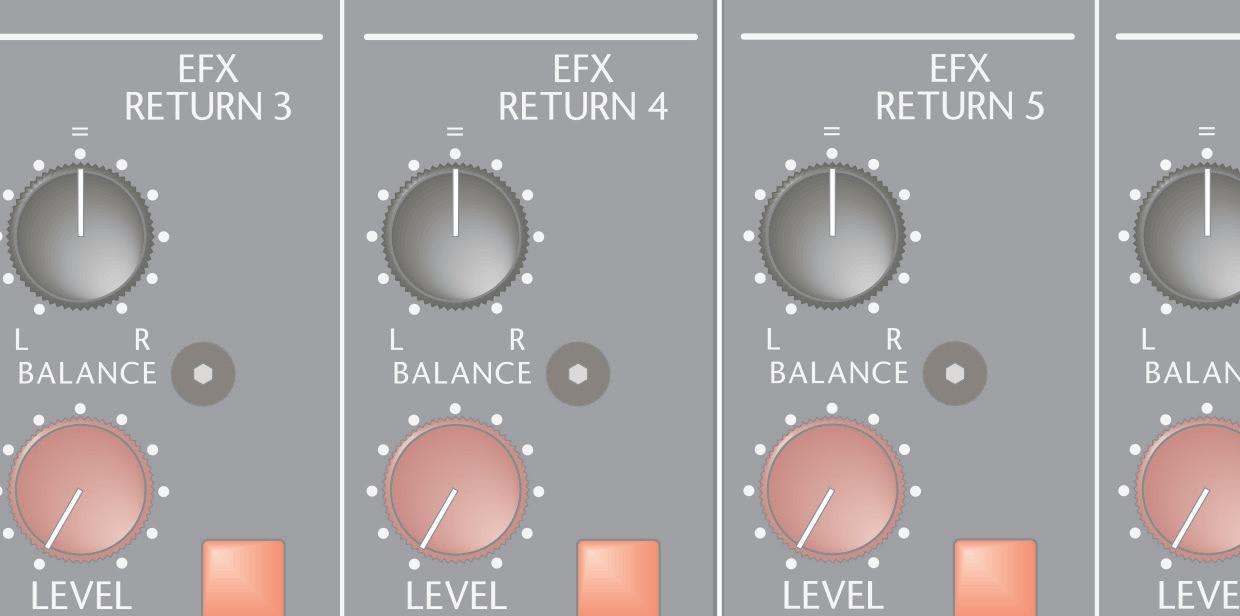Screen dimensions: 1240x616
Task: Click the hex screw beside Return 4 BALANCE
Action: click(x=578, y=374)
